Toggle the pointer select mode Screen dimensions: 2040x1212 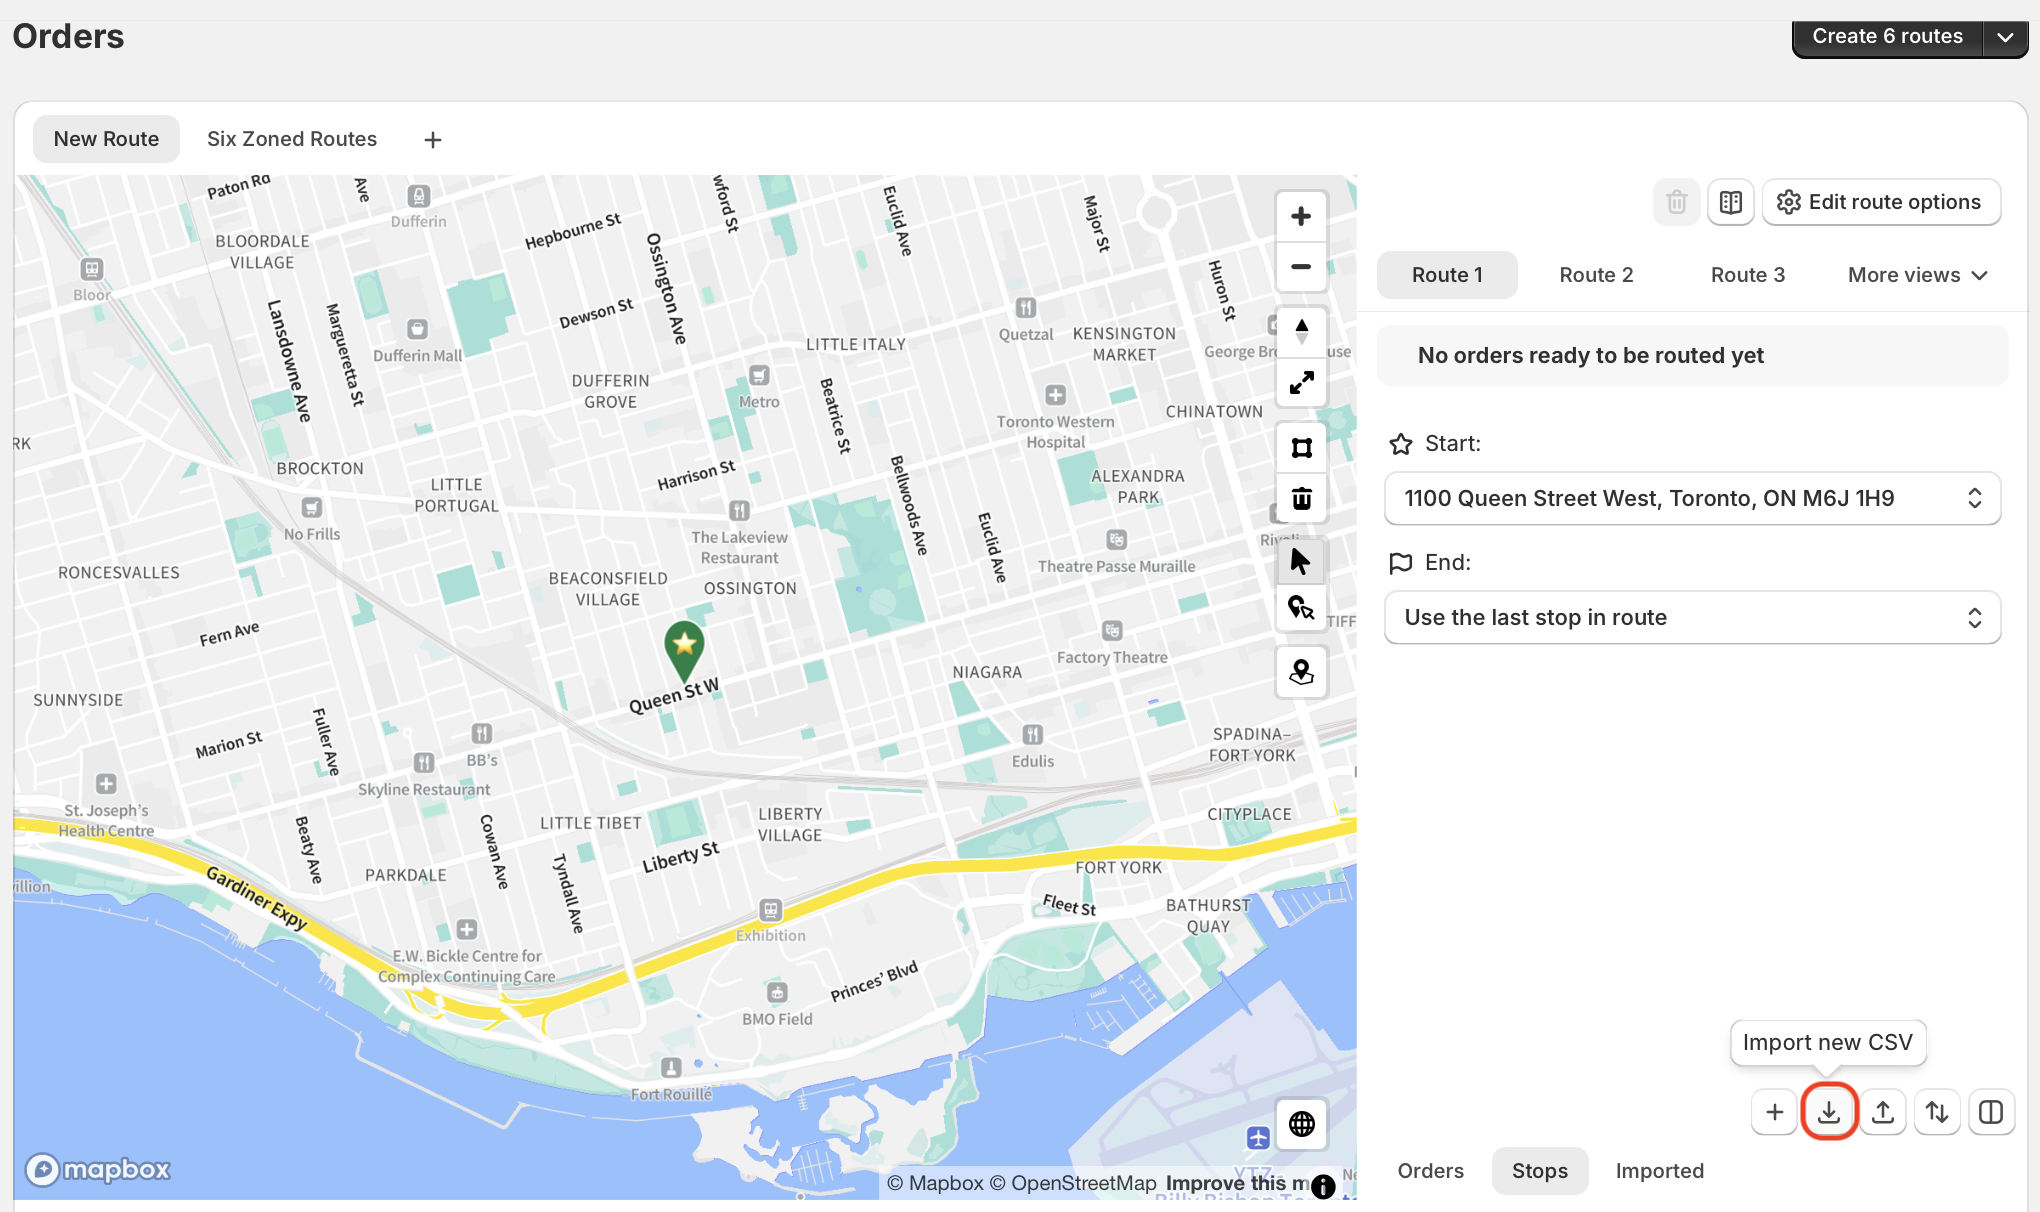click(1301, 561)
